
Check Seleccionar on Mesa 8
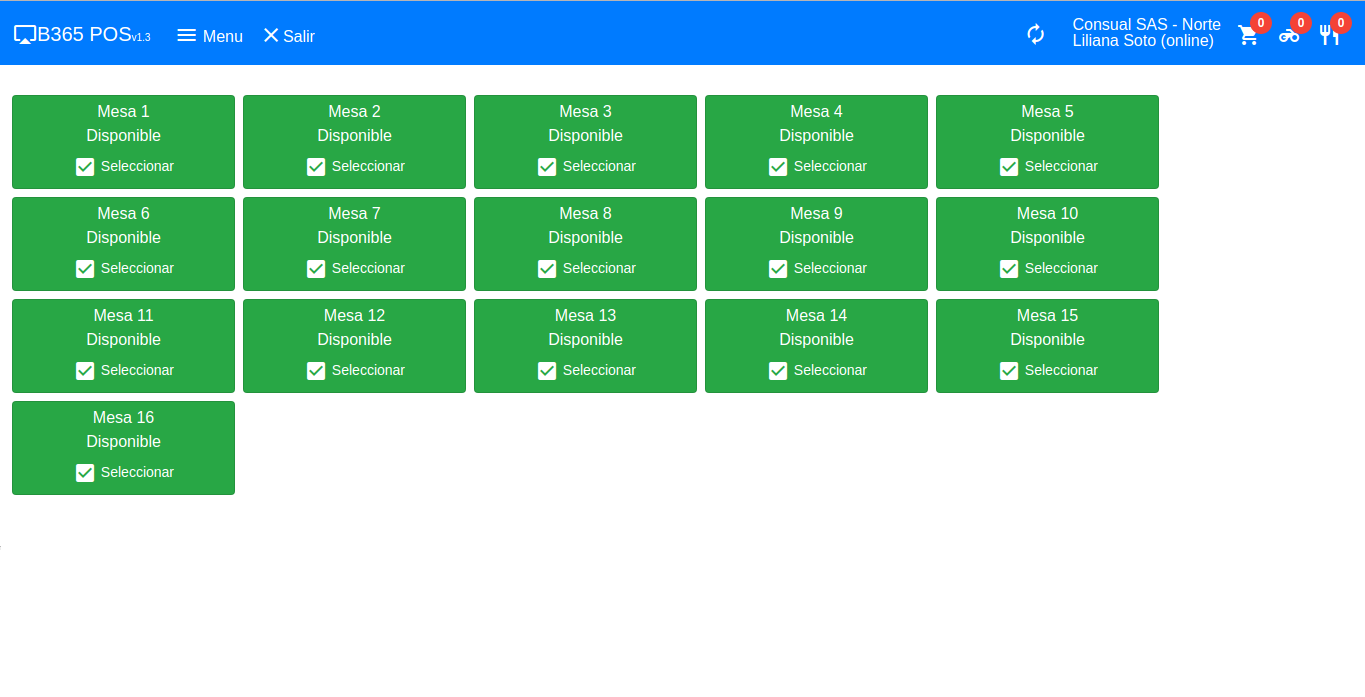[587, 269]
